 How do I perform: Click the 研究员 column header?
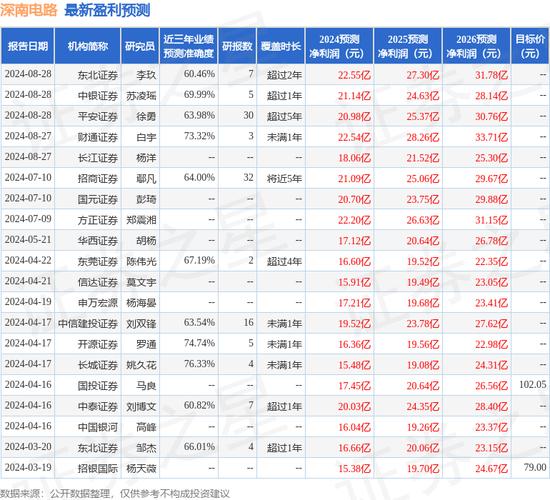(140, 46)
